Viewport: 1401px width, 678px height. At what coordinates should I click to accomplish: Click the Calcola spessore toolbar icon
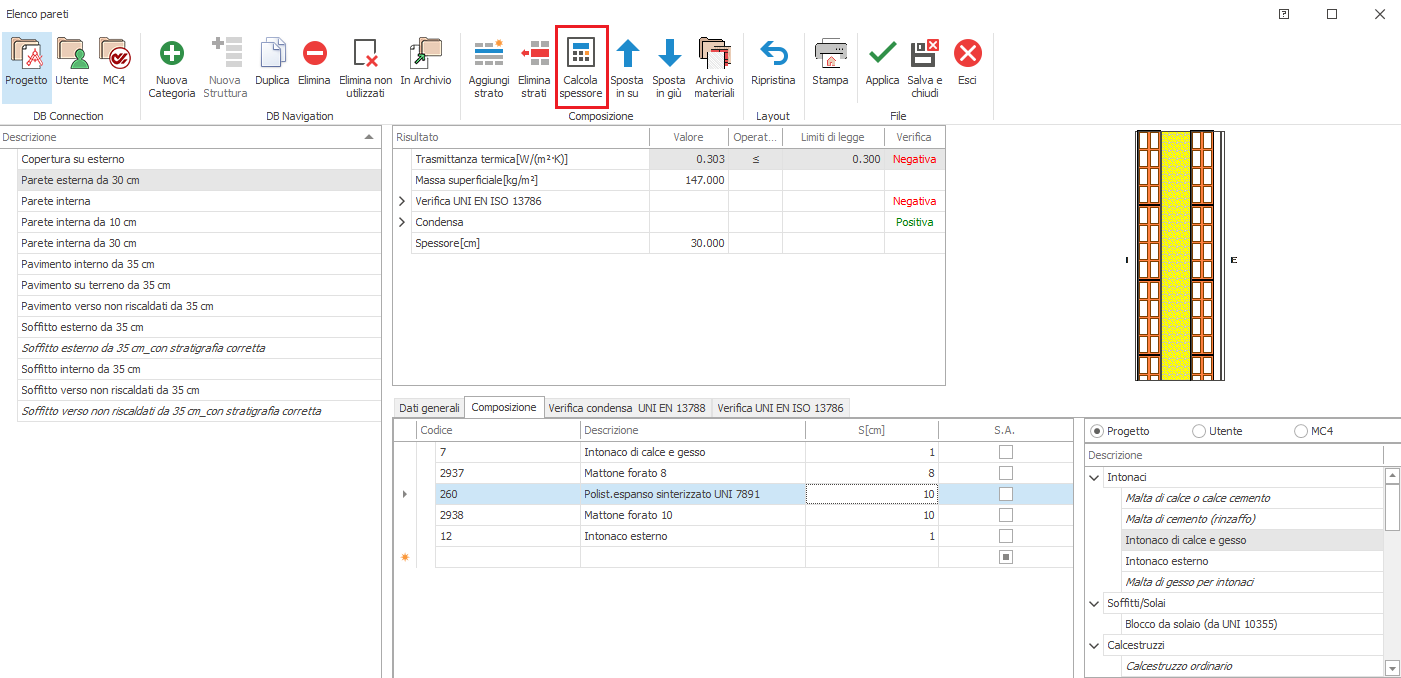(581, 55)
